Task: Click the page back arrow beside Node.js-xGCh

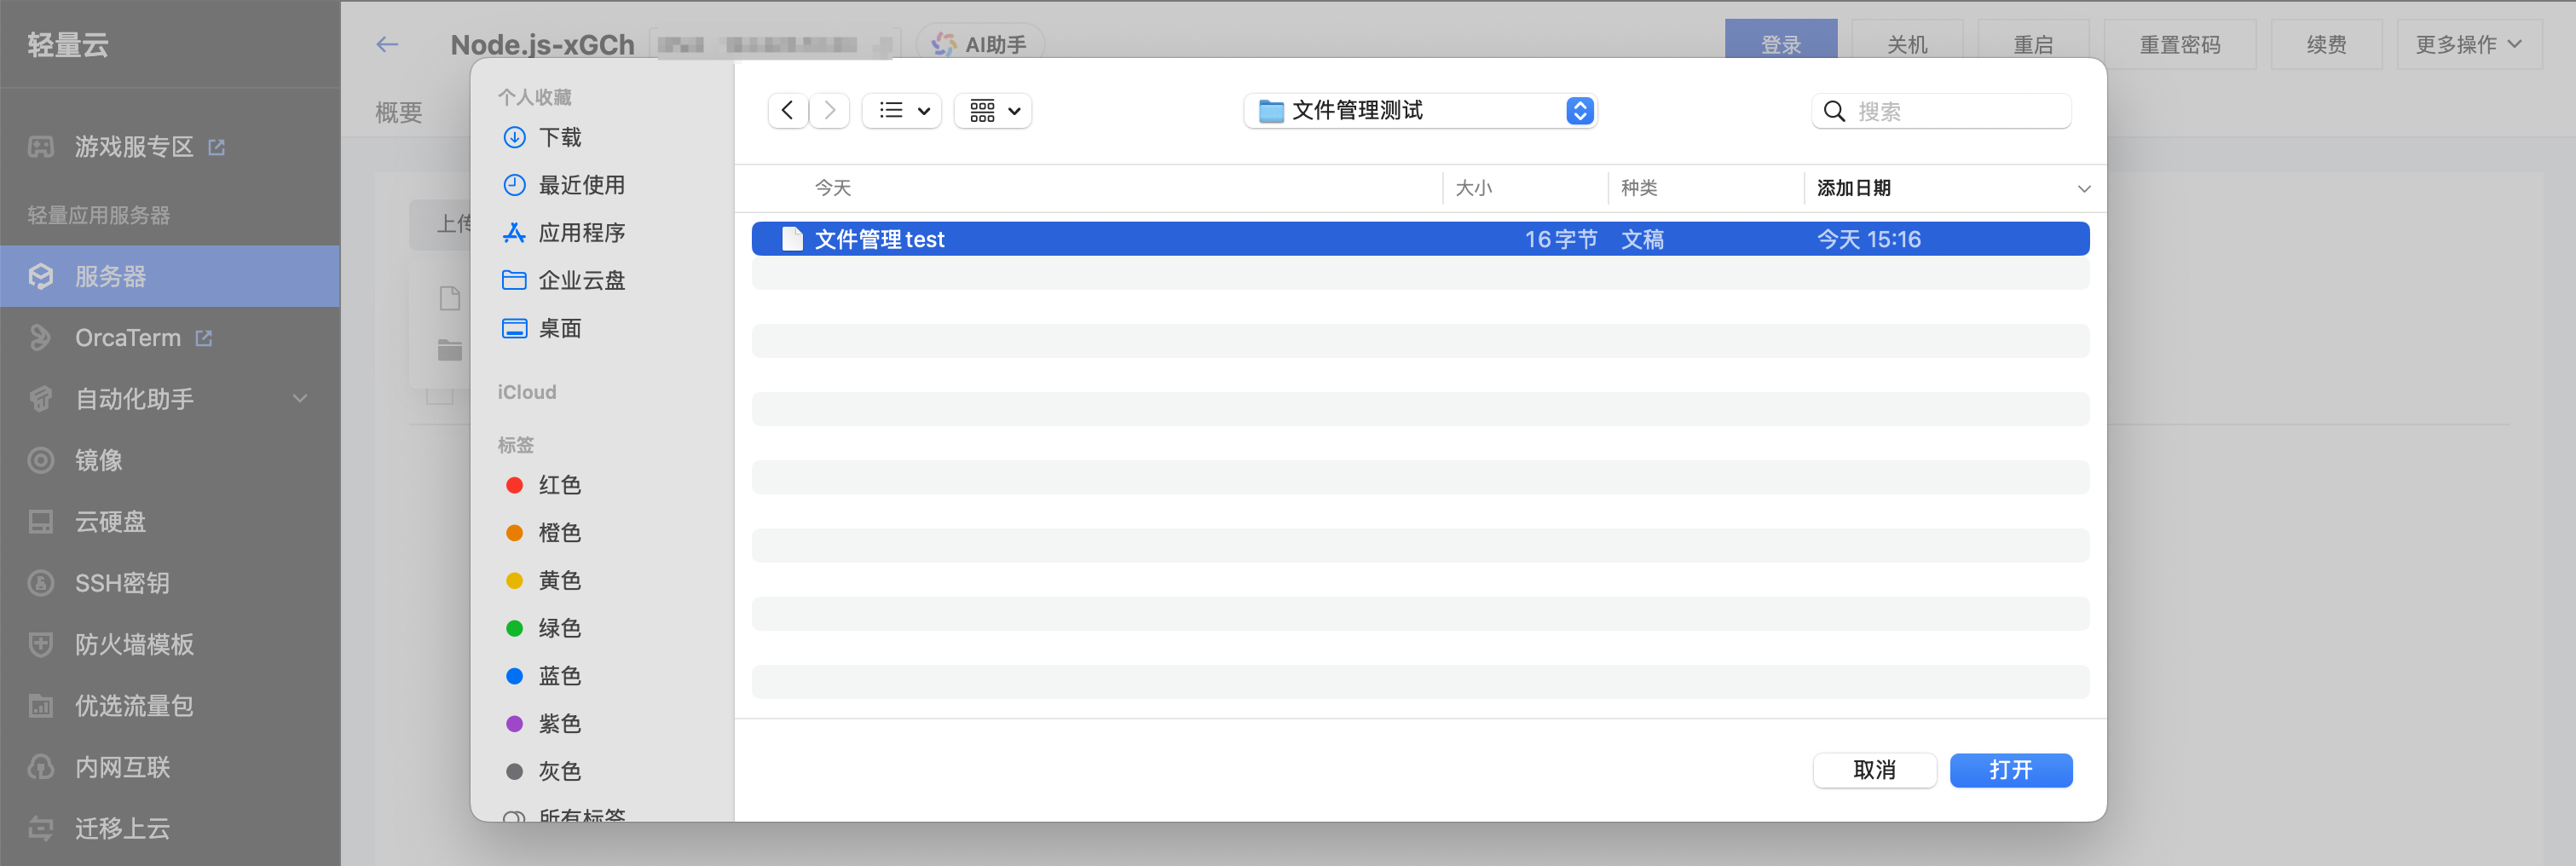Action: pos(387,44)
